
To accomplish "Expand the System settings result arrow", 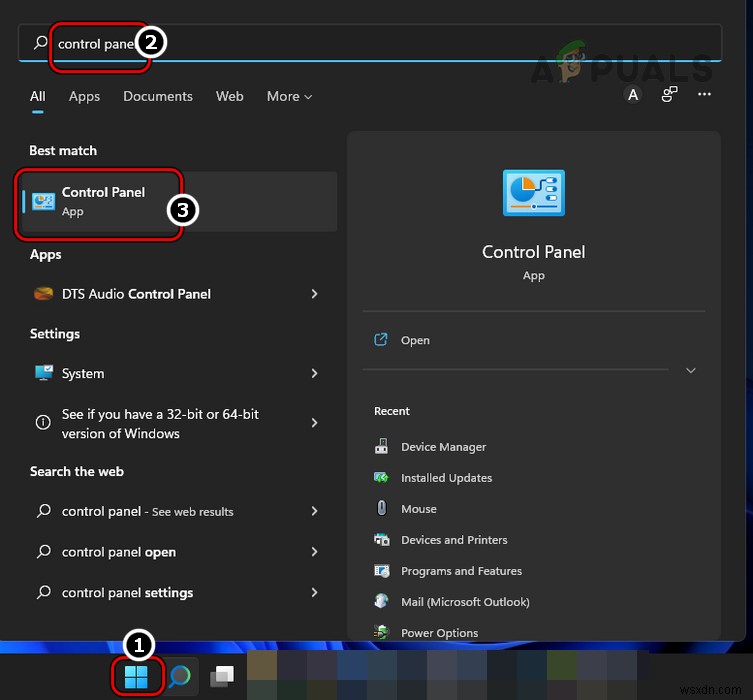I will 314,373.
